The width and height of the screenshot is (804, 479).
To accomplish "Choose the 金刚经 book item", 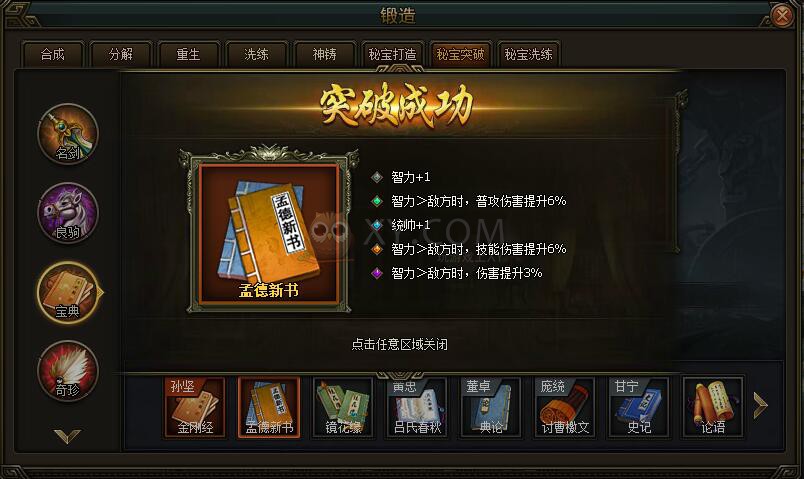I will pyautogui.click(x=195, y=407).
